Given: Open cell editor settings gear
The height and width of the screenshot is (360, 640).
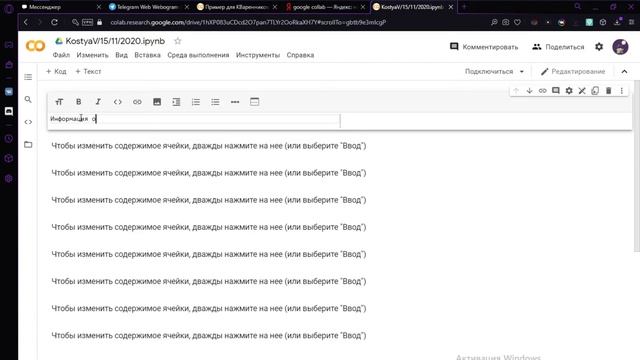Looking at the screenshot, I should 569,91.
